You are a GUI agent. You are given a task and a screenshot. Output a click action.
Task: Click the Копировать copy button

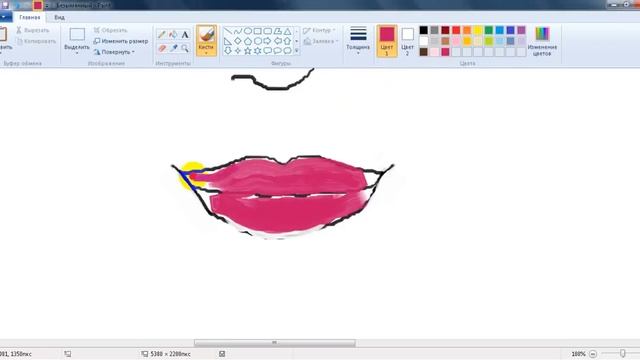(36, 41)
